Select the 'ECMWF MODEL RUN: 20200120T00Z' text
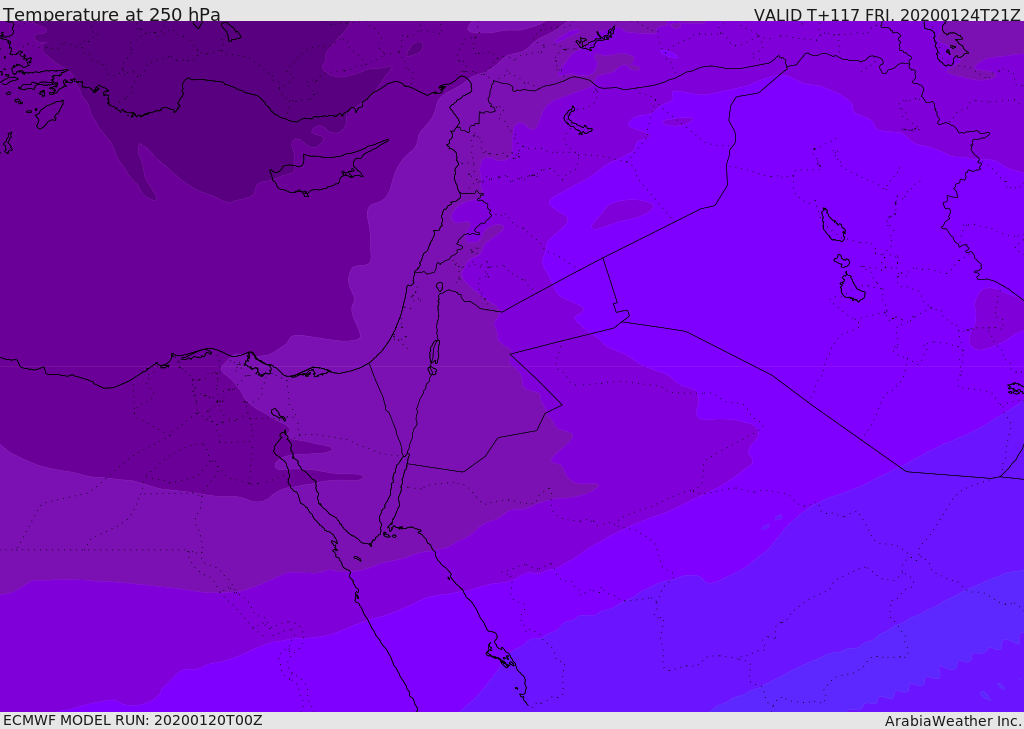Viewport: 1024px width, 729px height. tap(133, 720)
